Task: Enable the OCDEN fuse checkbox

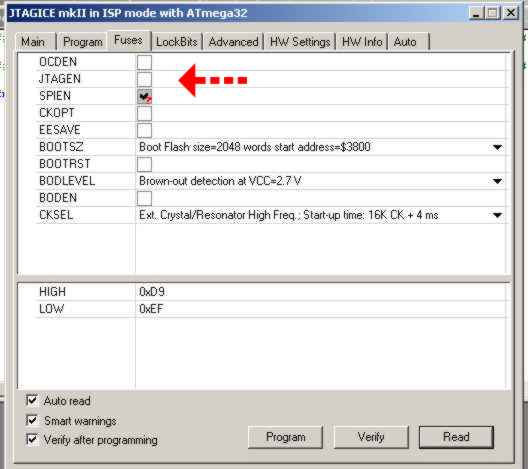Action: (144, 62)
